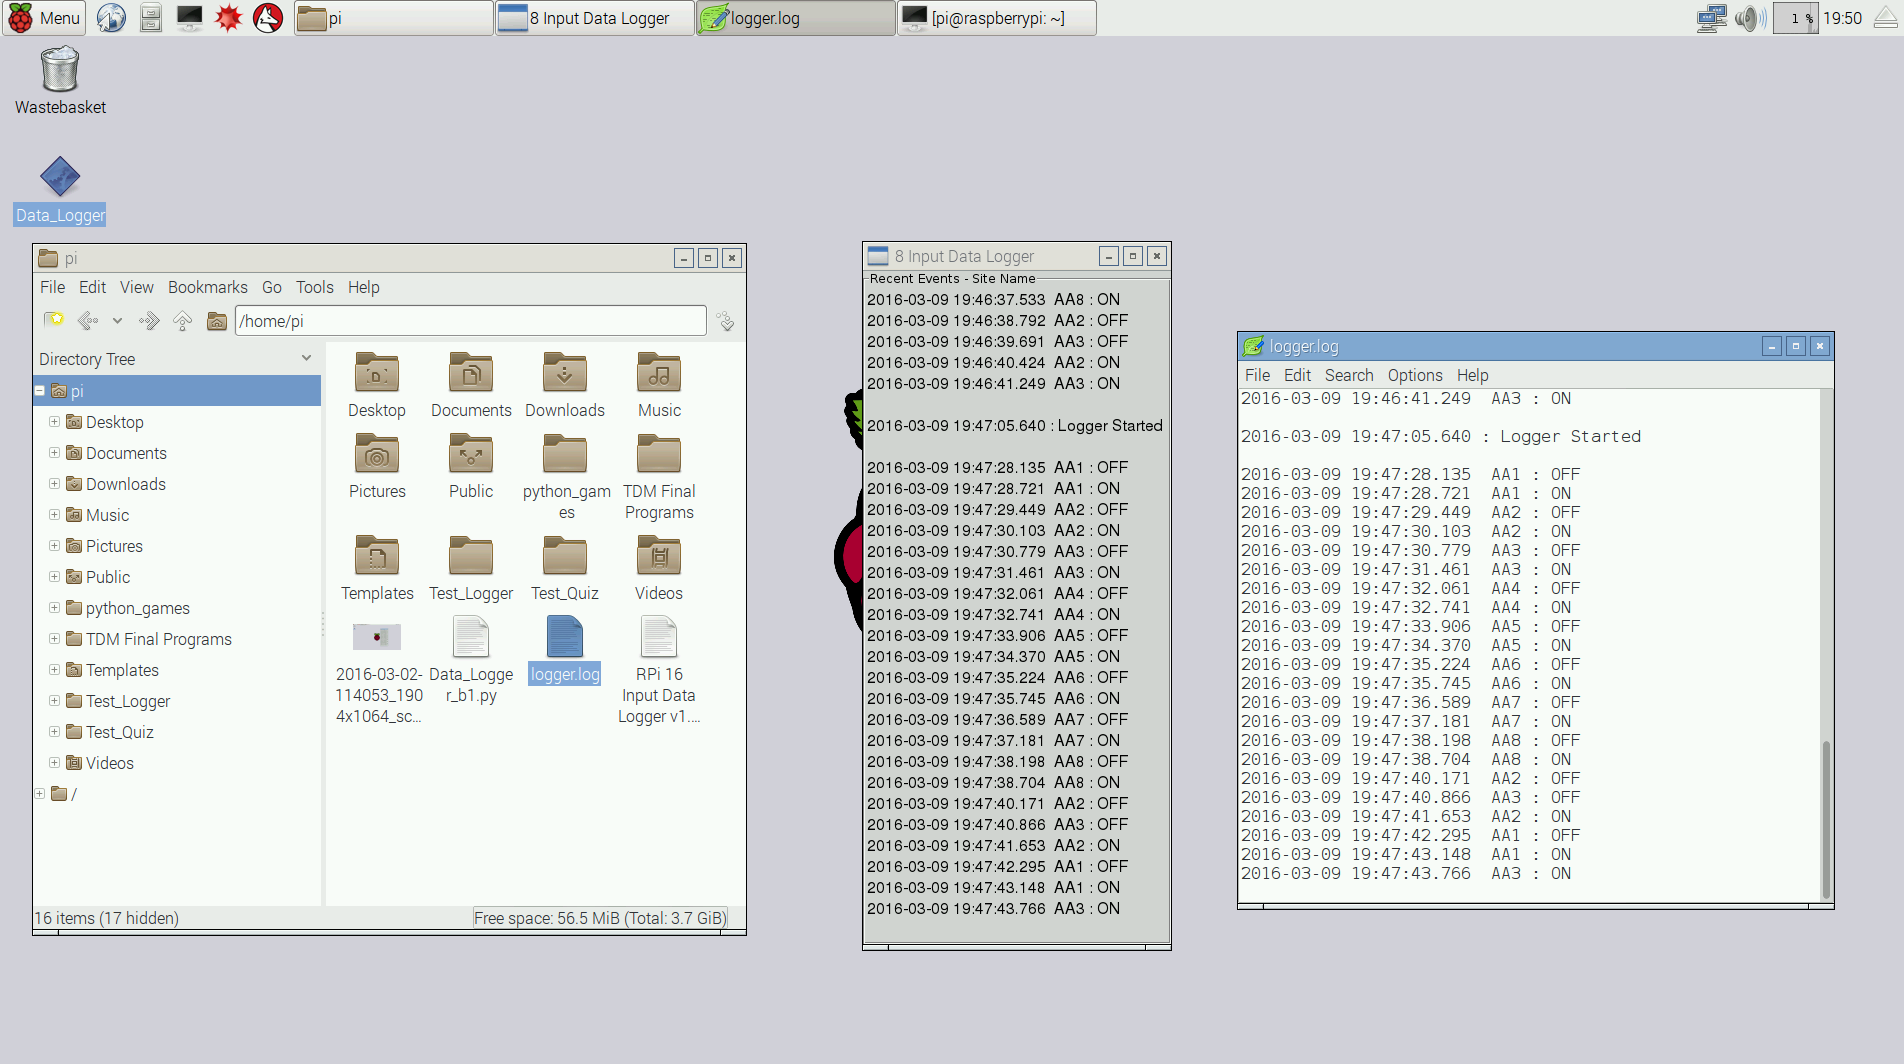This screenshot has width=1904, height=1064.
Task: Click the volume icon in the system tray
Action: coord(1750,17)
